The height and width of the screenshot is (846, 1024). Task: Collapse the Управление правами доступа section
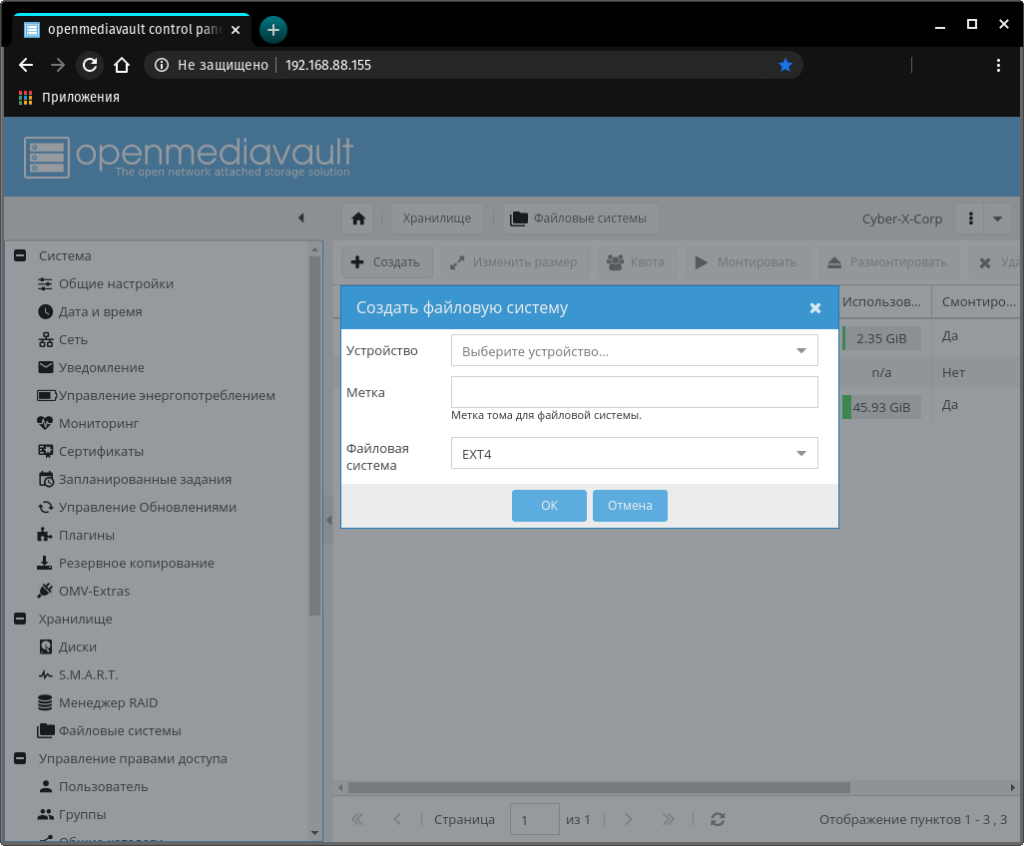(19, 759)
